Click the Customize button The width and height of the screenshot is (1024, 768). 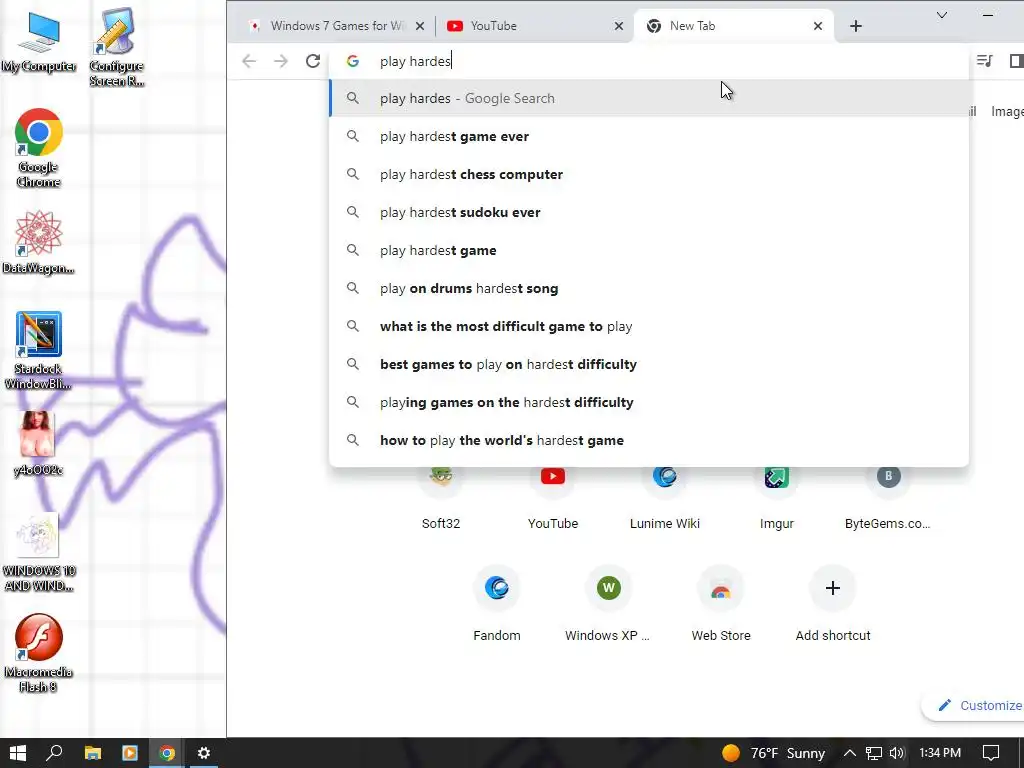(x=974, y=705)
